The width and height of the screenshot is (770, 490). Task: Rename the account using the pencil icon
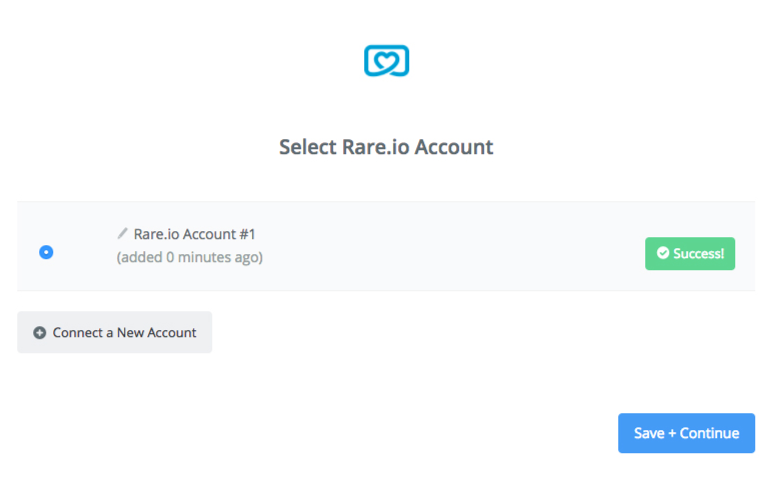point(123,233)
